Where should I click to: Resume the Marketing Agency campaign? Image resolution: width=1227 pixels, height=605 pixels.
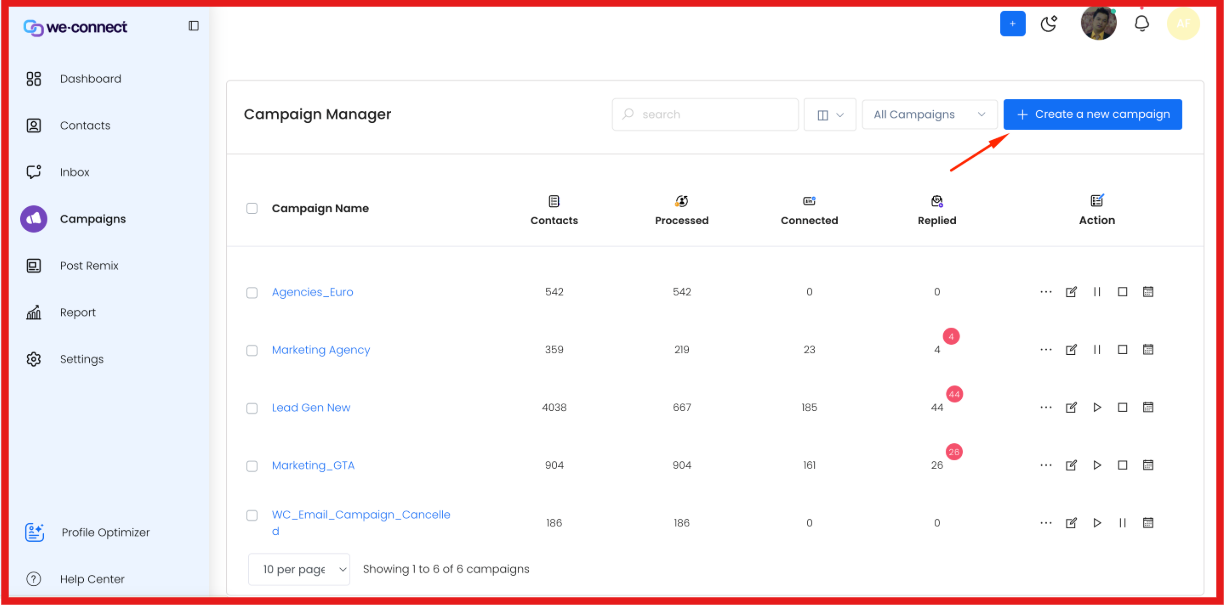[1097, 349]
